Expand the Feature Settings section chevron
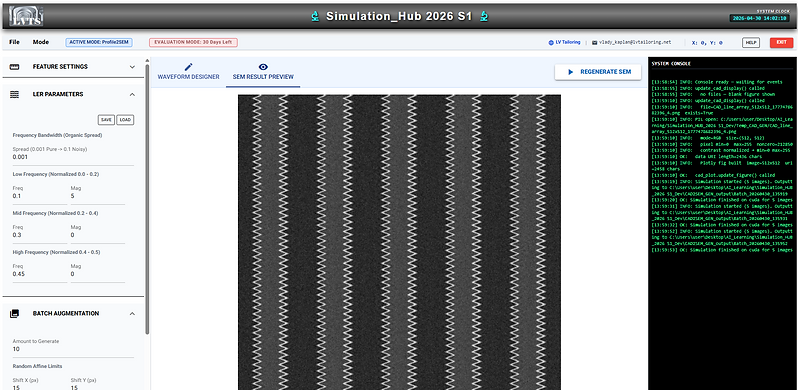The image size is (798, 390). point(132,67)
